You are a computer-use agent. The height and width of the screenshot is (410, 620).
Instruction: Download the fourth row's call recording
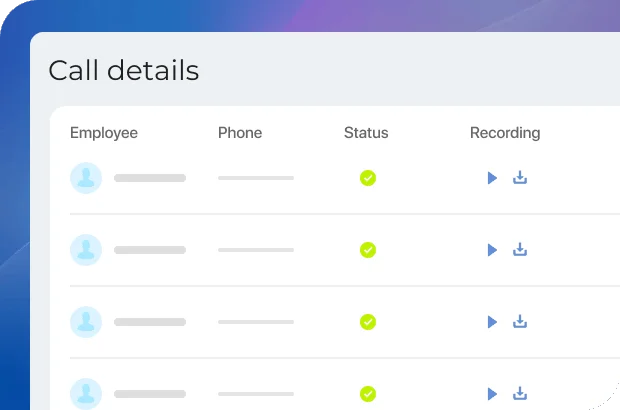(x=520, y=393)
